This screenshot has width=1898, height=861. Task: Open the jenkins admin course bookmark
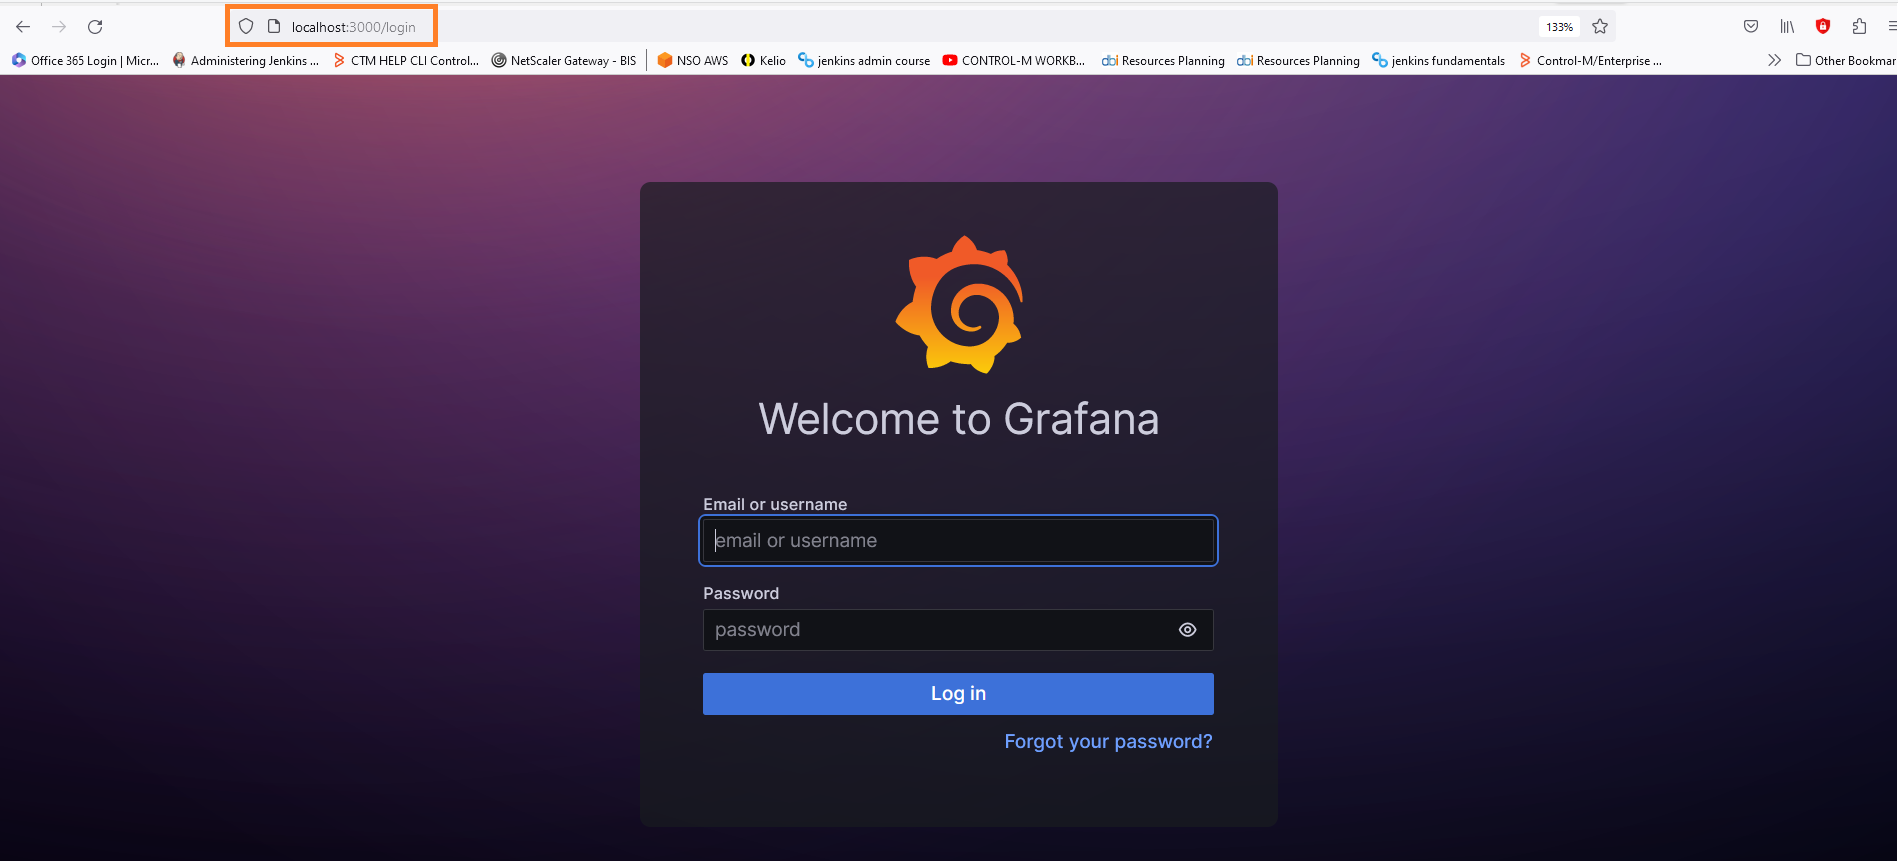tap(864, 61)
